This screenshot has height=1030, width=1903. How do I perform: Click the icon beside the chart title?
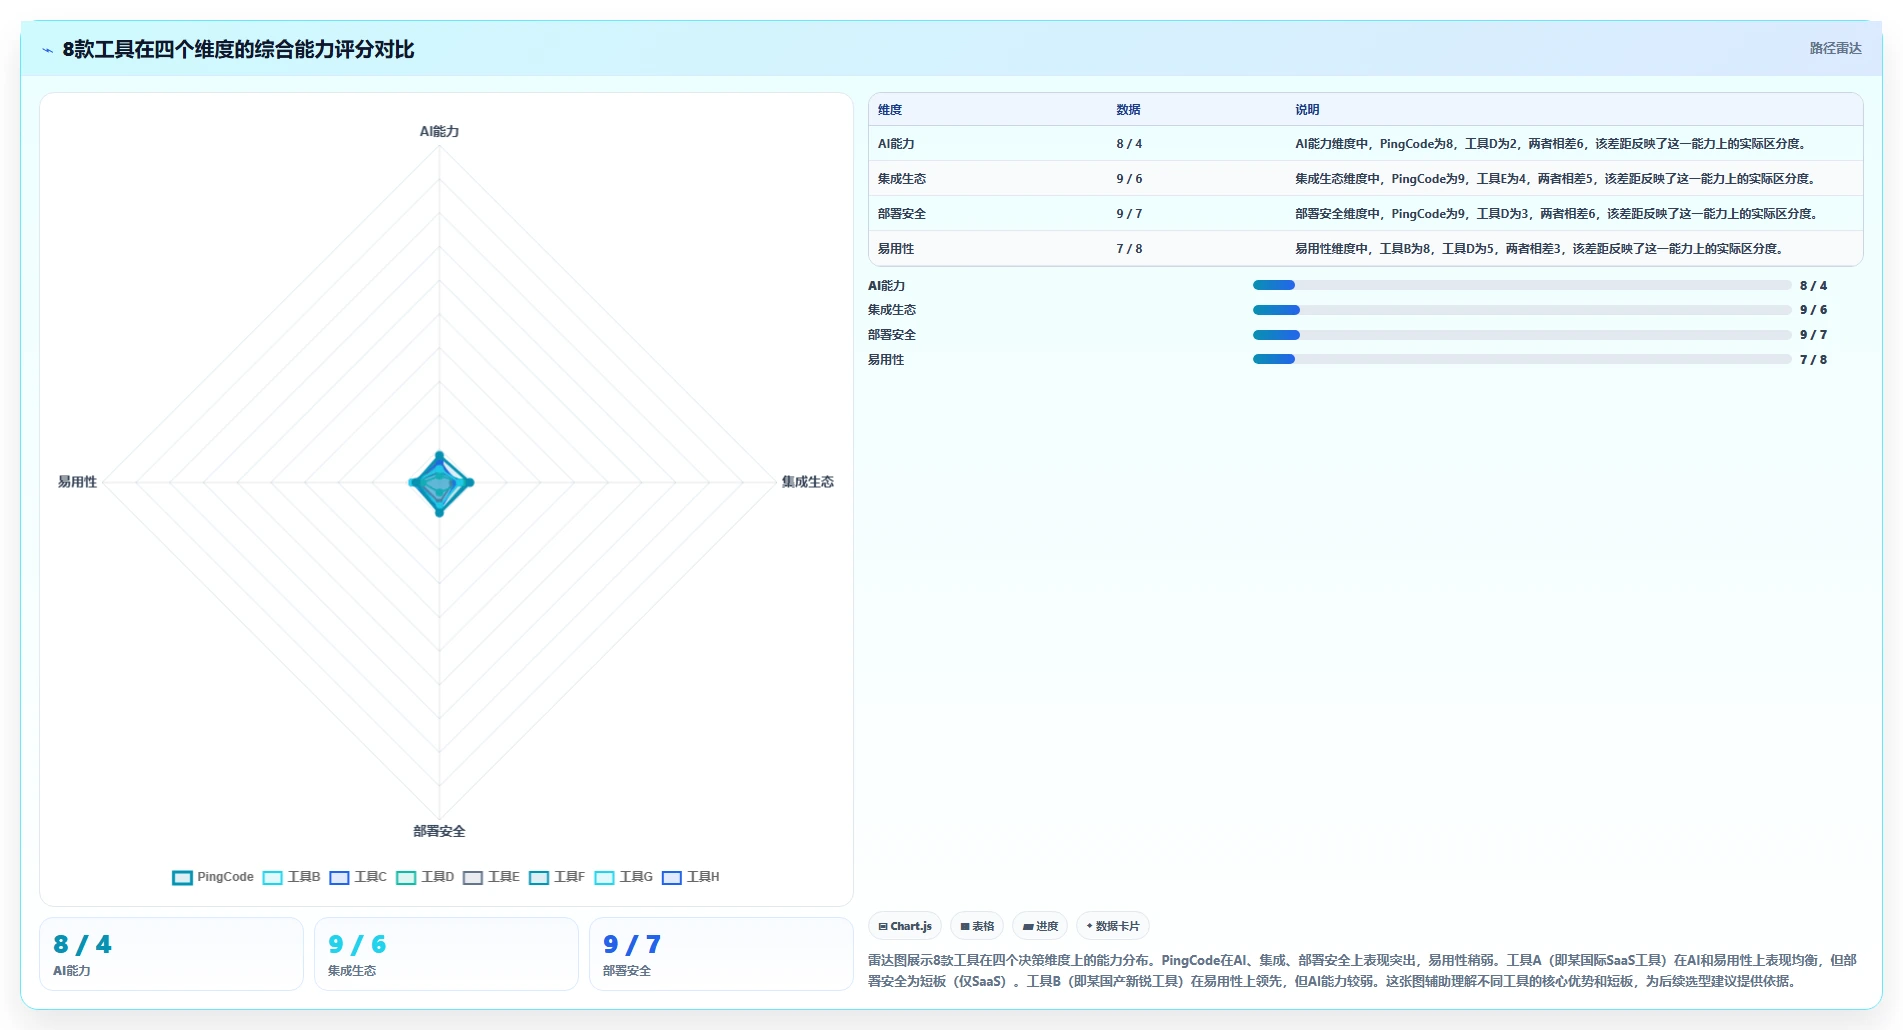[48, 50]
